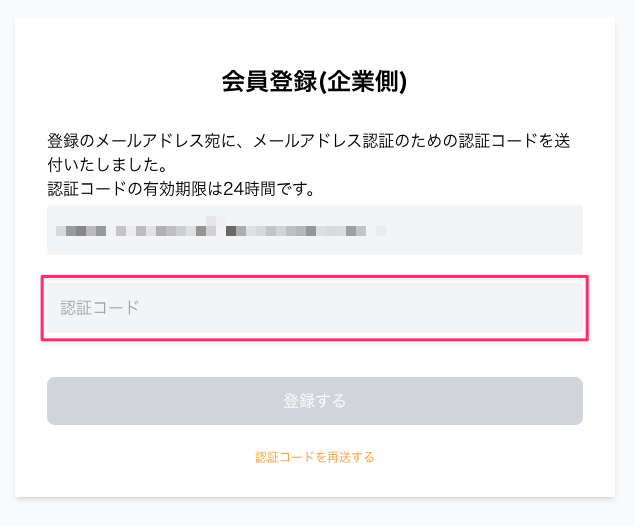The image size is (635, 526).
Task: Place cursor in the 認証コード placeholder box
Action: 314,308
